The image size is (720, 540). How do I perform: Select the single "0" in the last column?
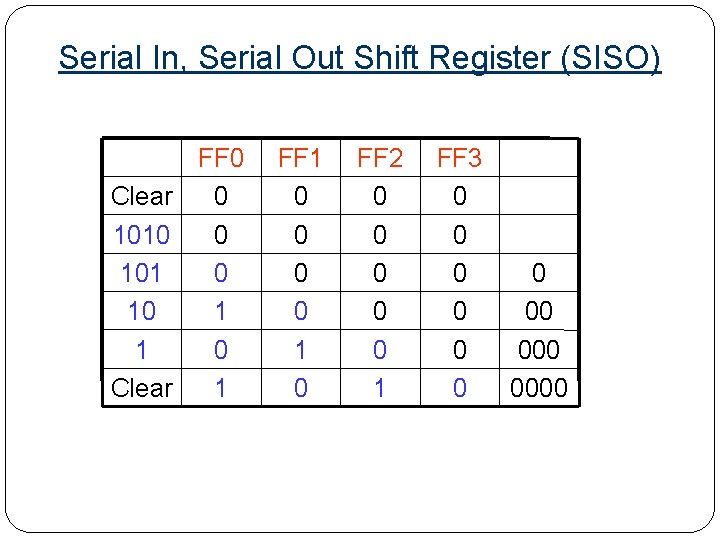click(x=539, y=273)
